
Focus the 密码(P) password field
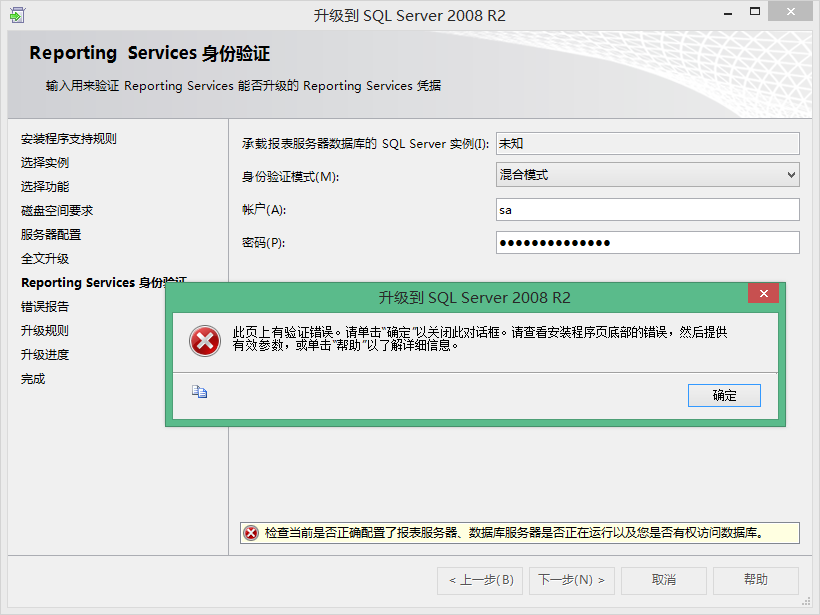[647, 243]
